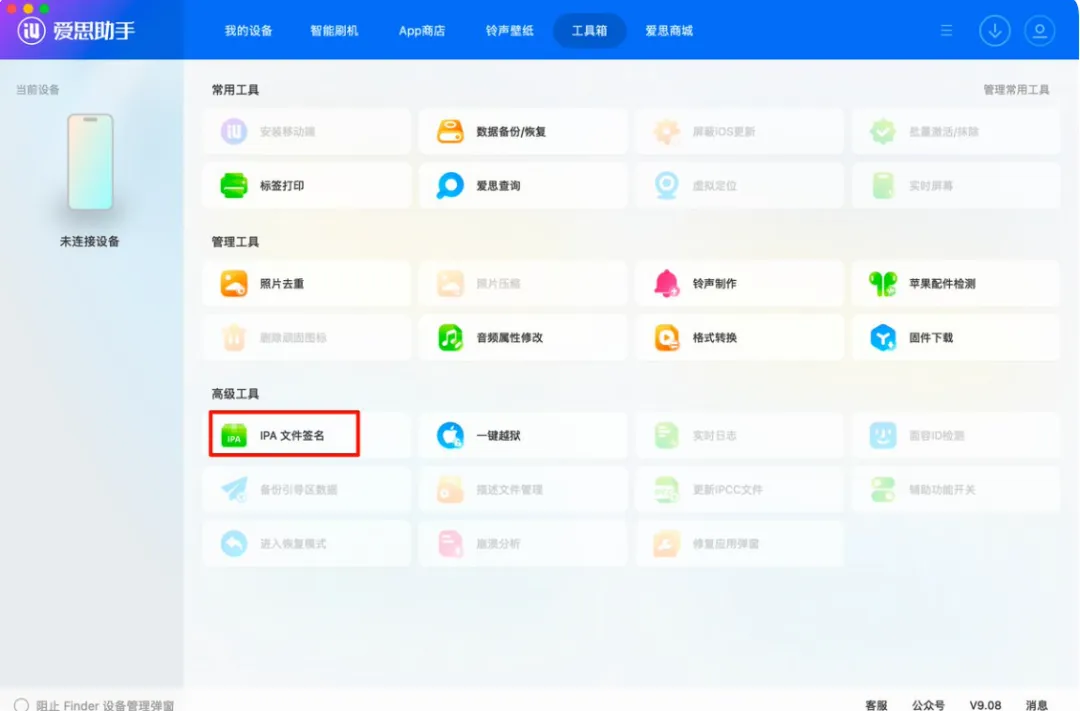Switch to the 铃声壁纸 tab
1080x711 pixels.
pos(509,31)
